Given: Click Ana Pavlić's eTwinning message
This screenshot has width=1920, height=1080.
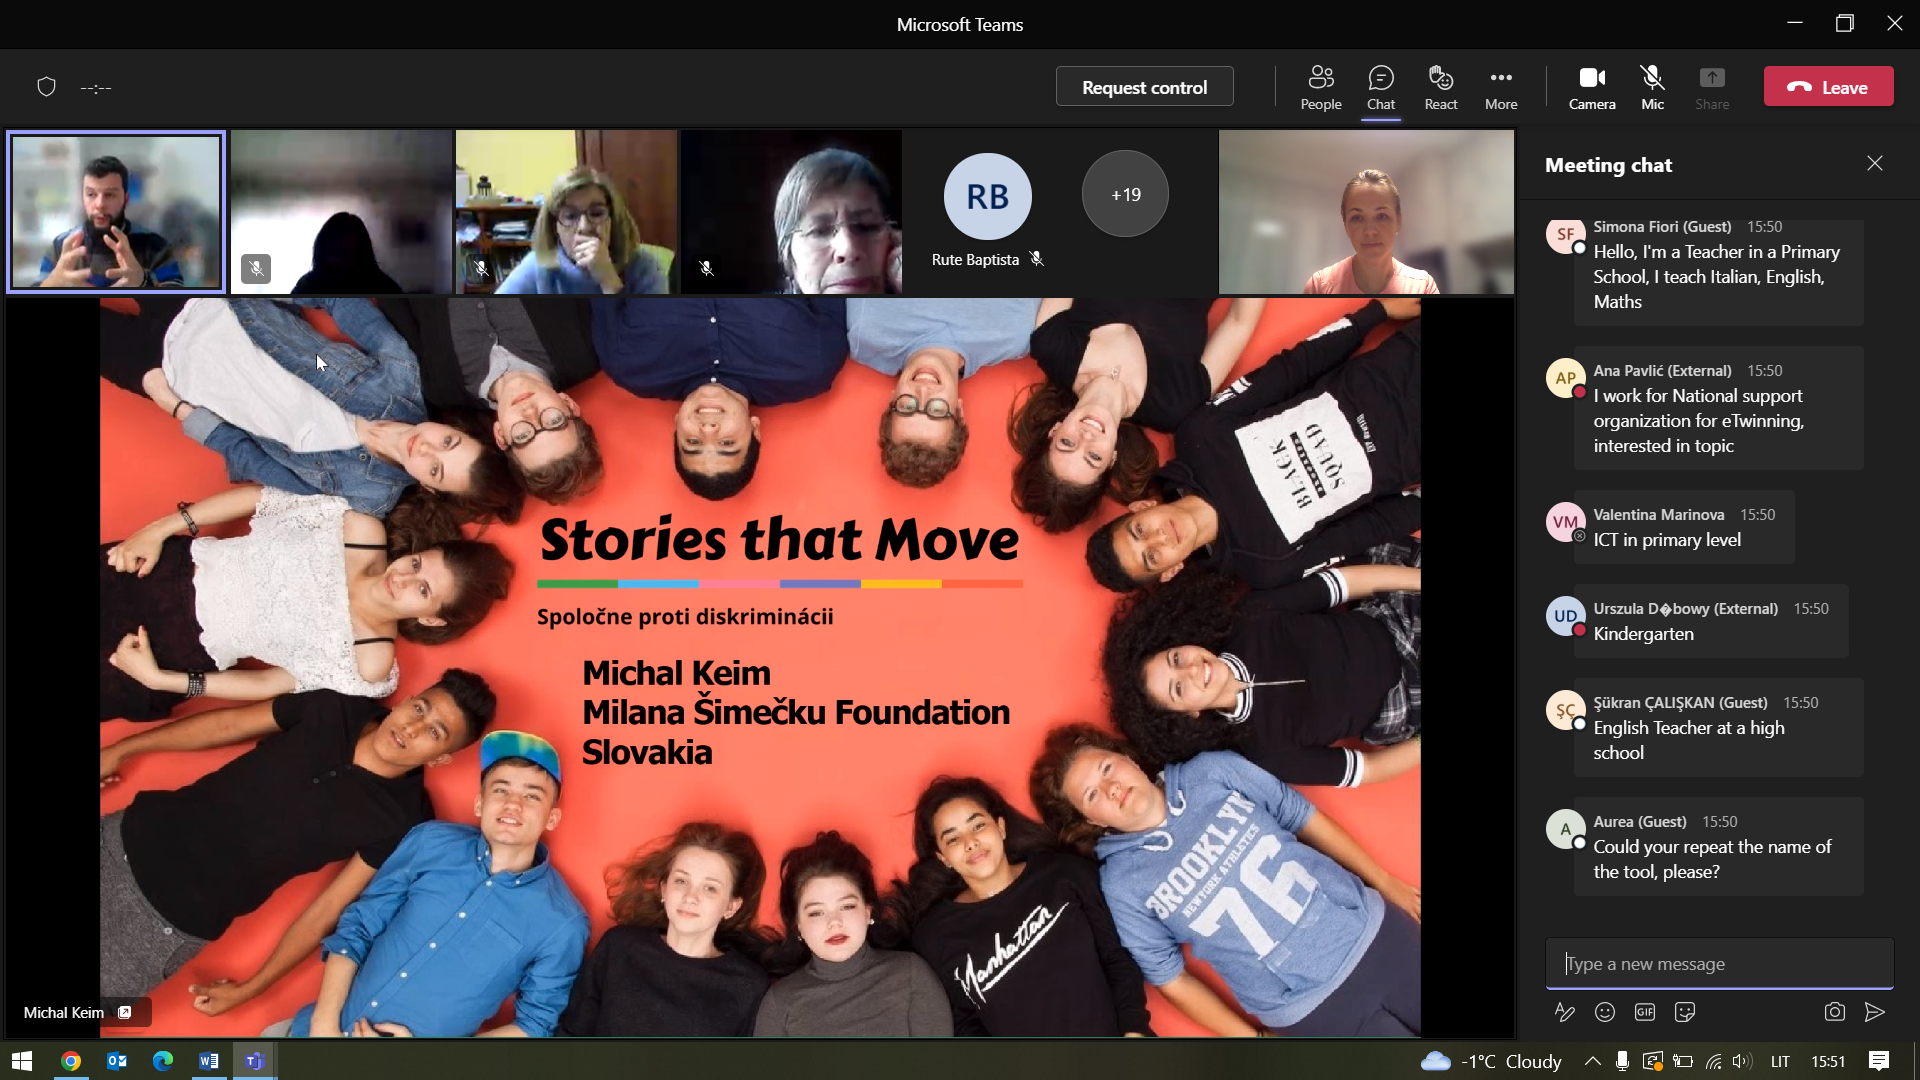Looking at the screenshot, I should point(1698,421).
